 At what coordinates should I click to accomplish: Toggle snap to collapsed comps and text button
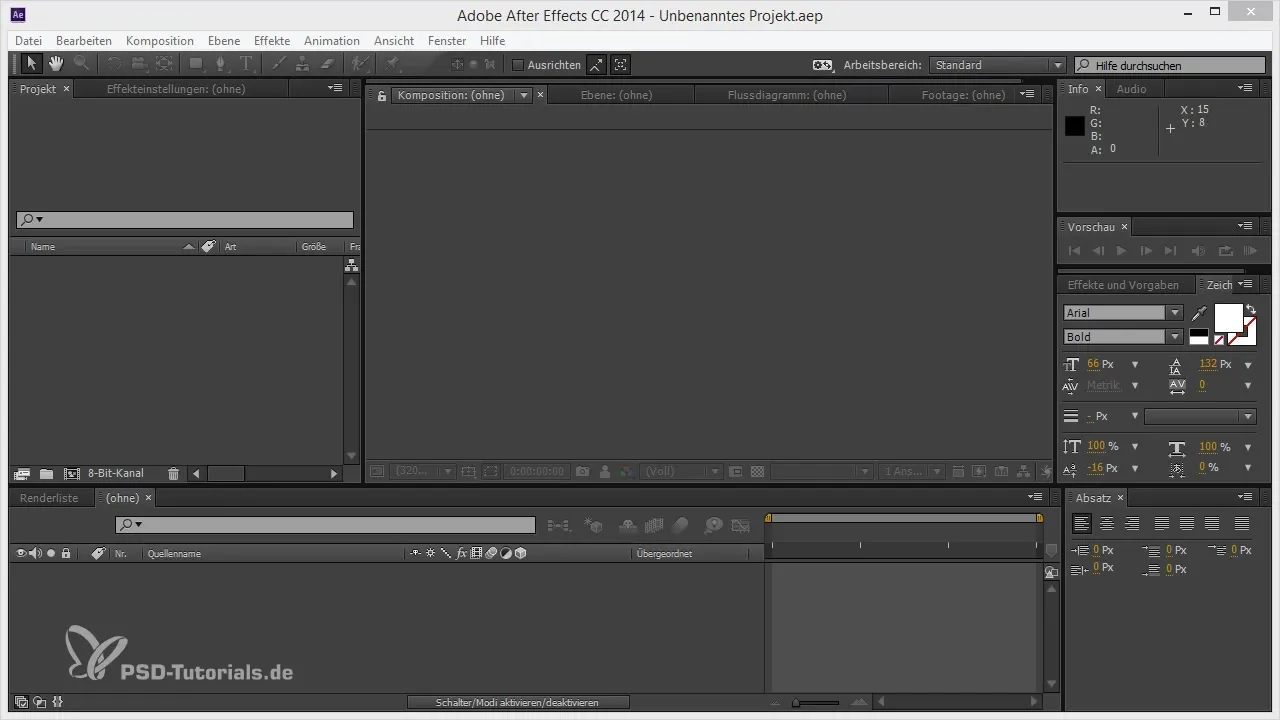pos(621,65)
